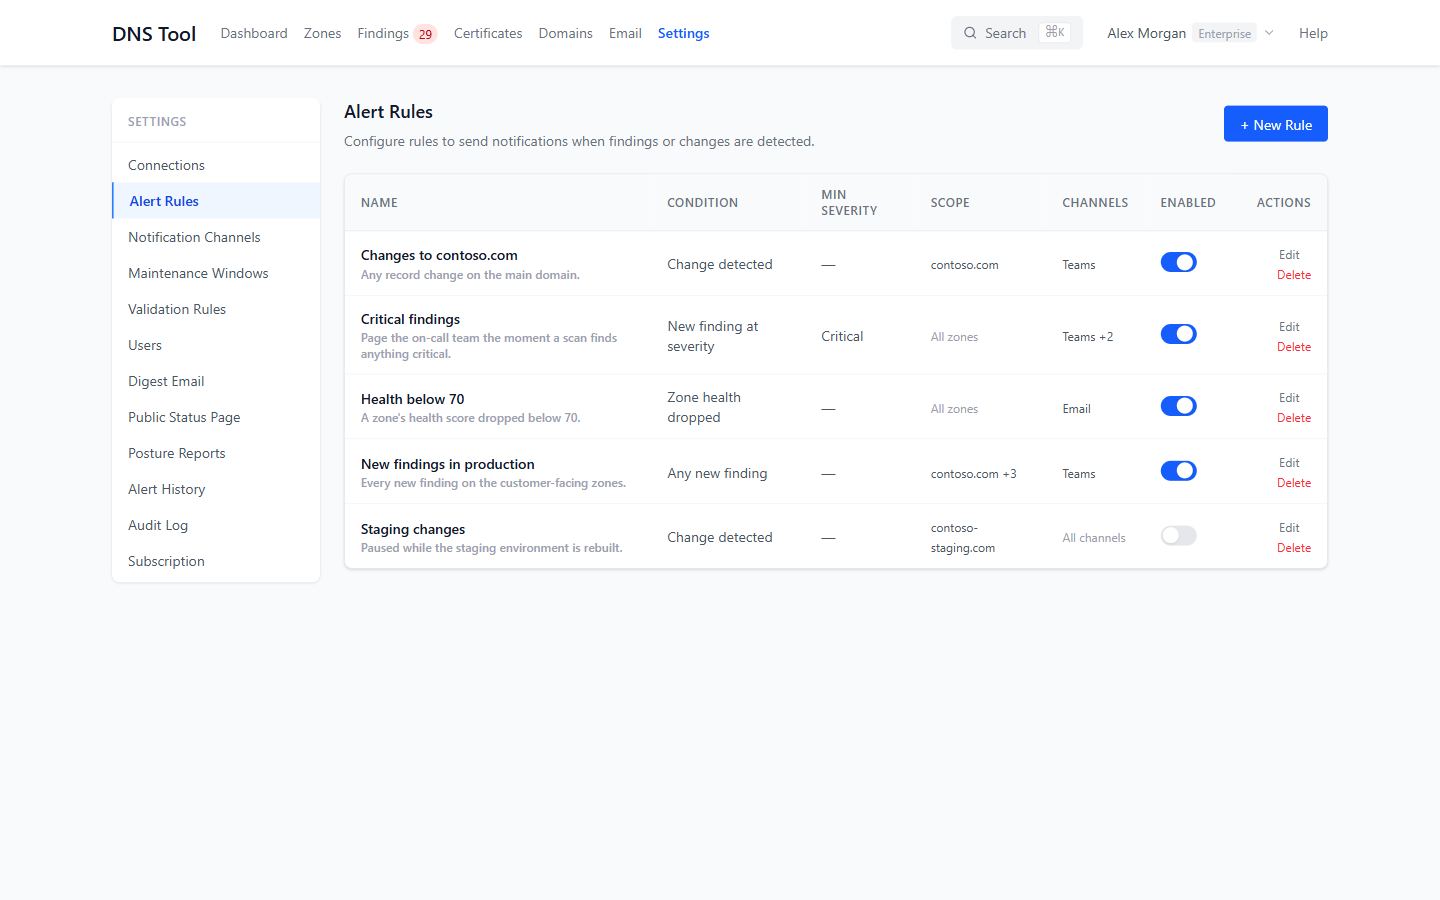This screenshot has width=1440, height=900.
Task: Delete the New findings in production rule
Action: (1294, 483)
